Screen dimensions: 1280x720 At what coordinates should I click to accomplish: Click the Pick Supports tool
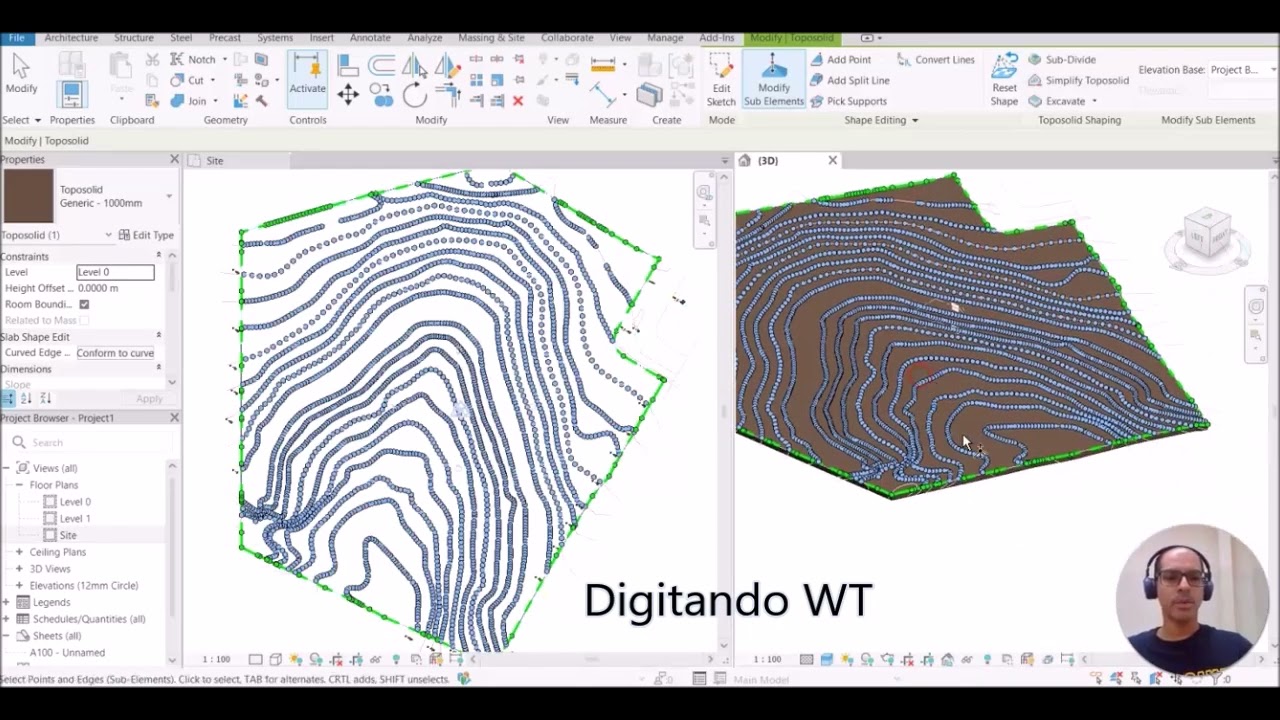[x=848, y=101]
